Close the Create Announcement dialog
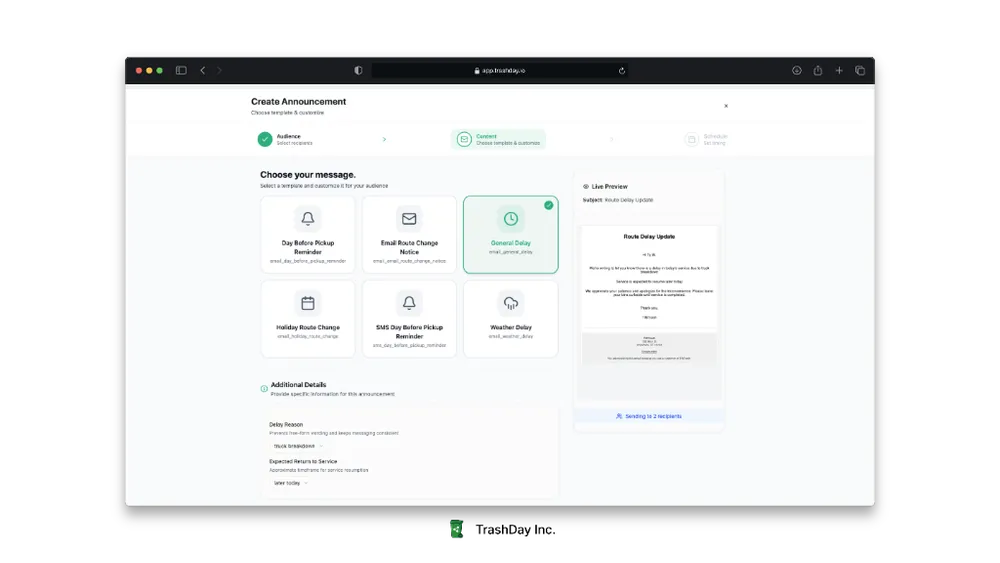The width and height of the screenshot is (1000, 563). (x=726, y=106)
